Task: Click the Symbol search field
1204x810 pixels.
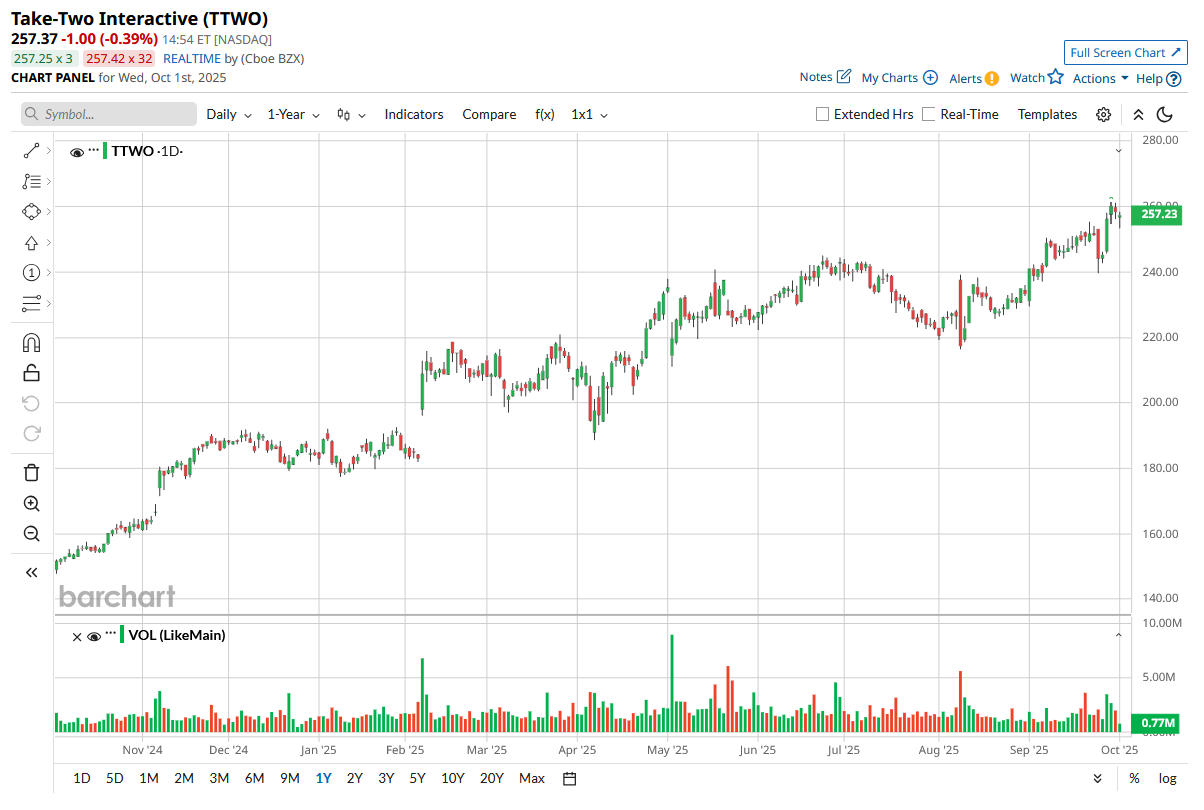Action: 109,114
